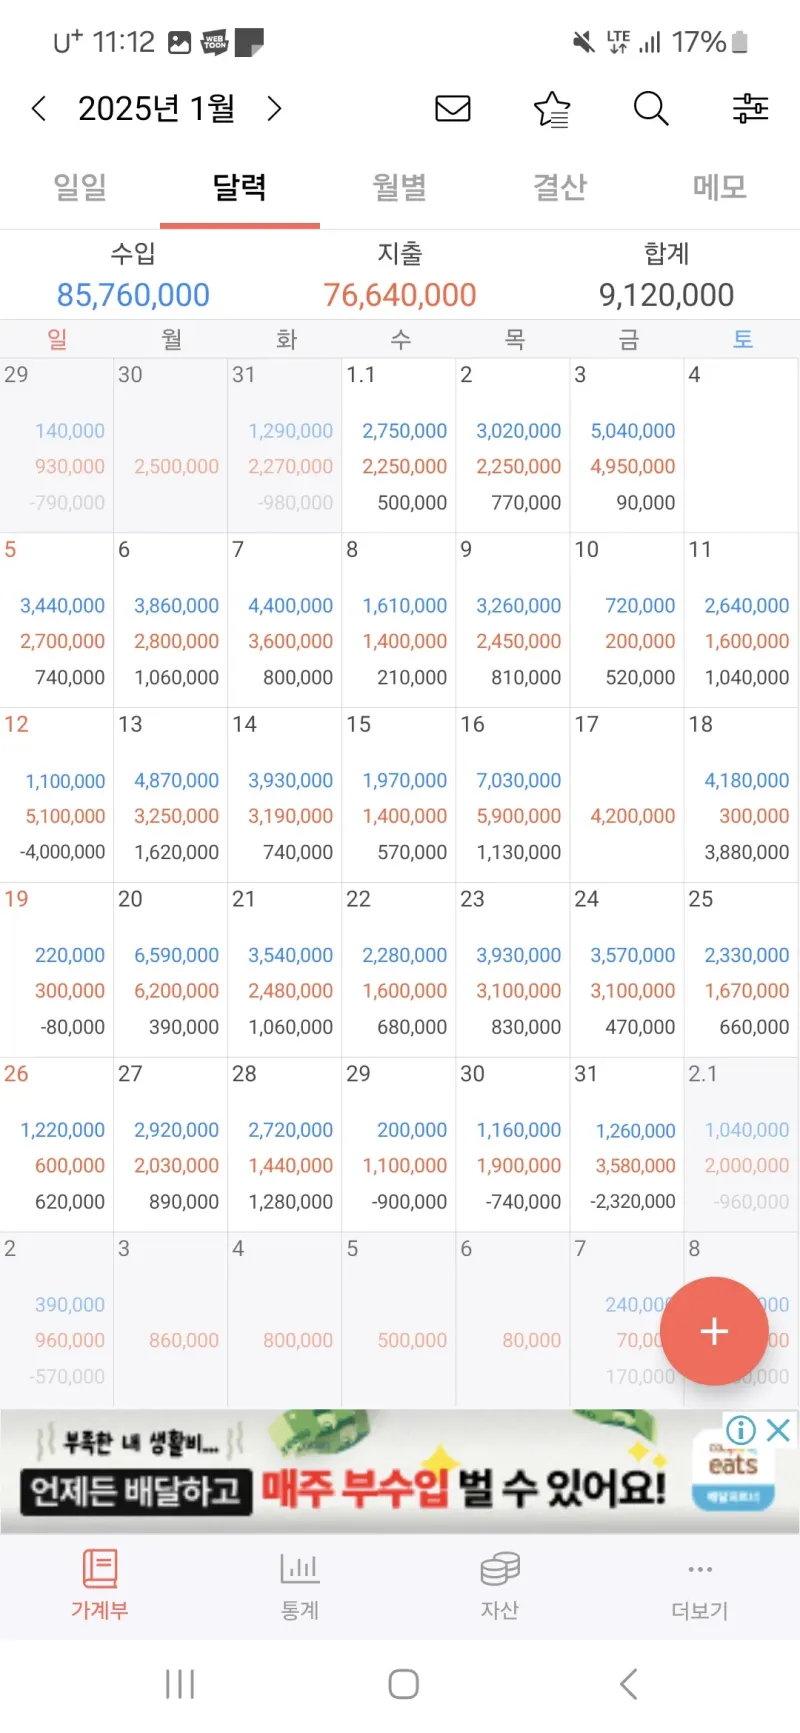
Task: Close the ad banner with X
Action: [778, 1430]
